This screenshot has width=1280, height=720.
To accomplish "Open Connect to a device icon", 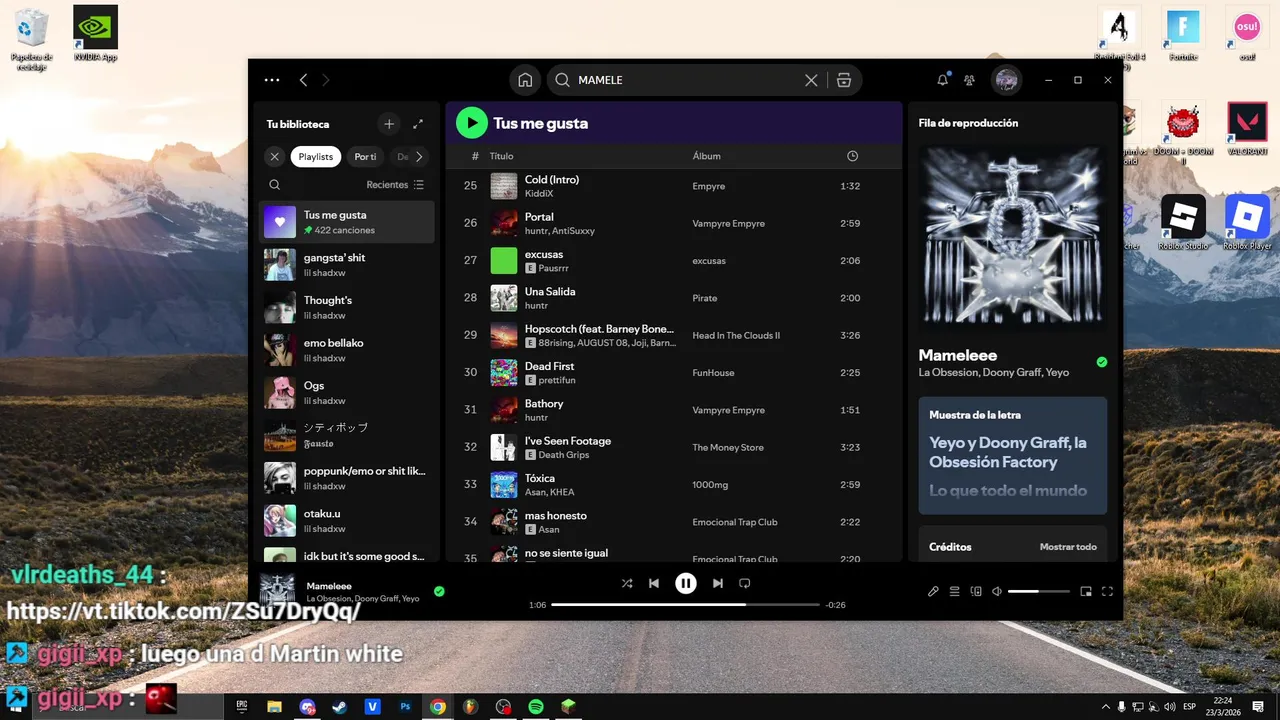I will pyautogui.click(x=976, y=591).
